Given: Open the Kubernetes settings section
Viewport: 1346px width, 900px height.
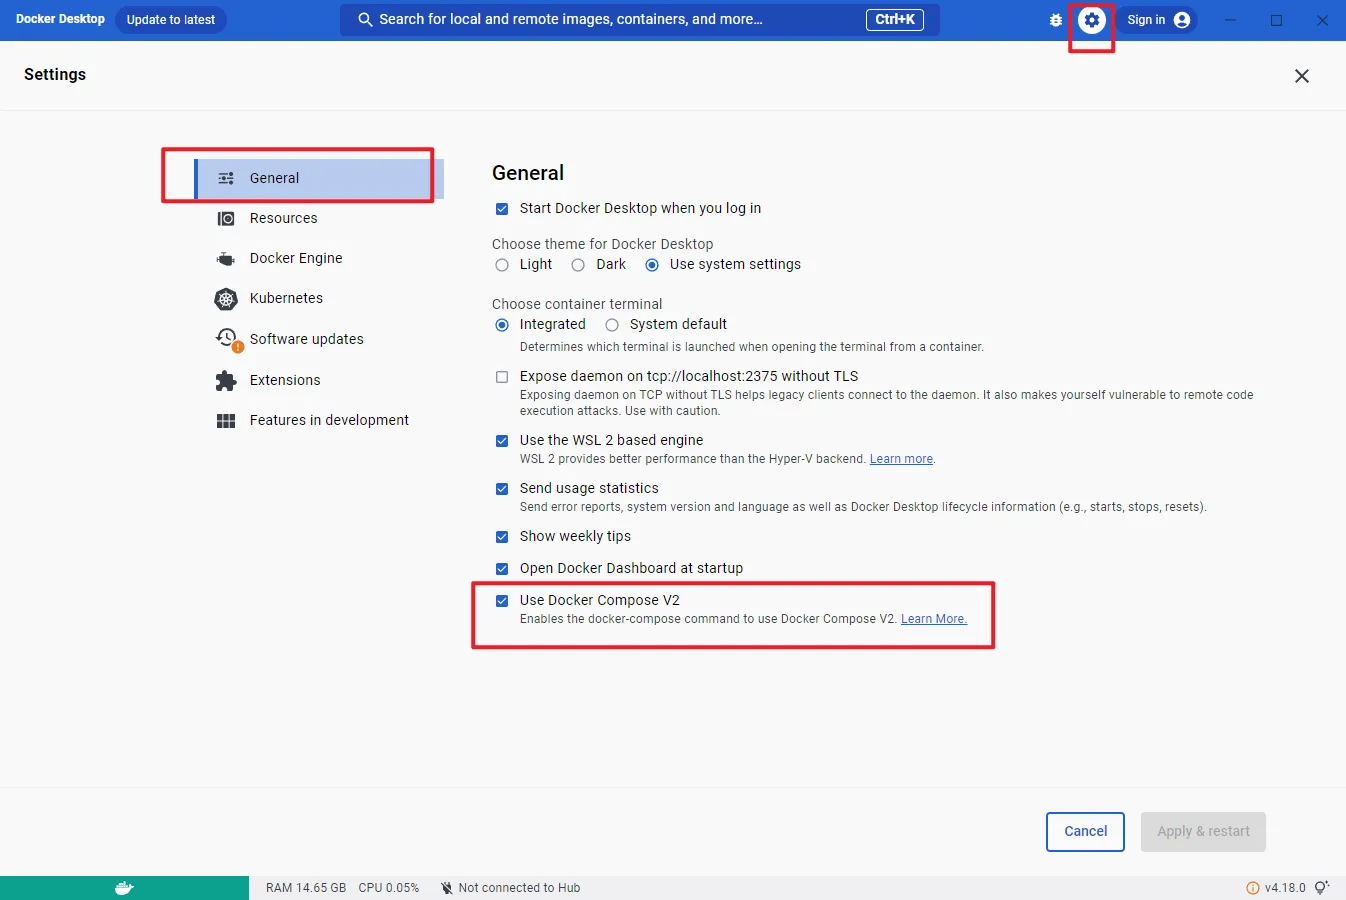Looking at the screenshot, I should pyautogui.click(x=319, y=298).
